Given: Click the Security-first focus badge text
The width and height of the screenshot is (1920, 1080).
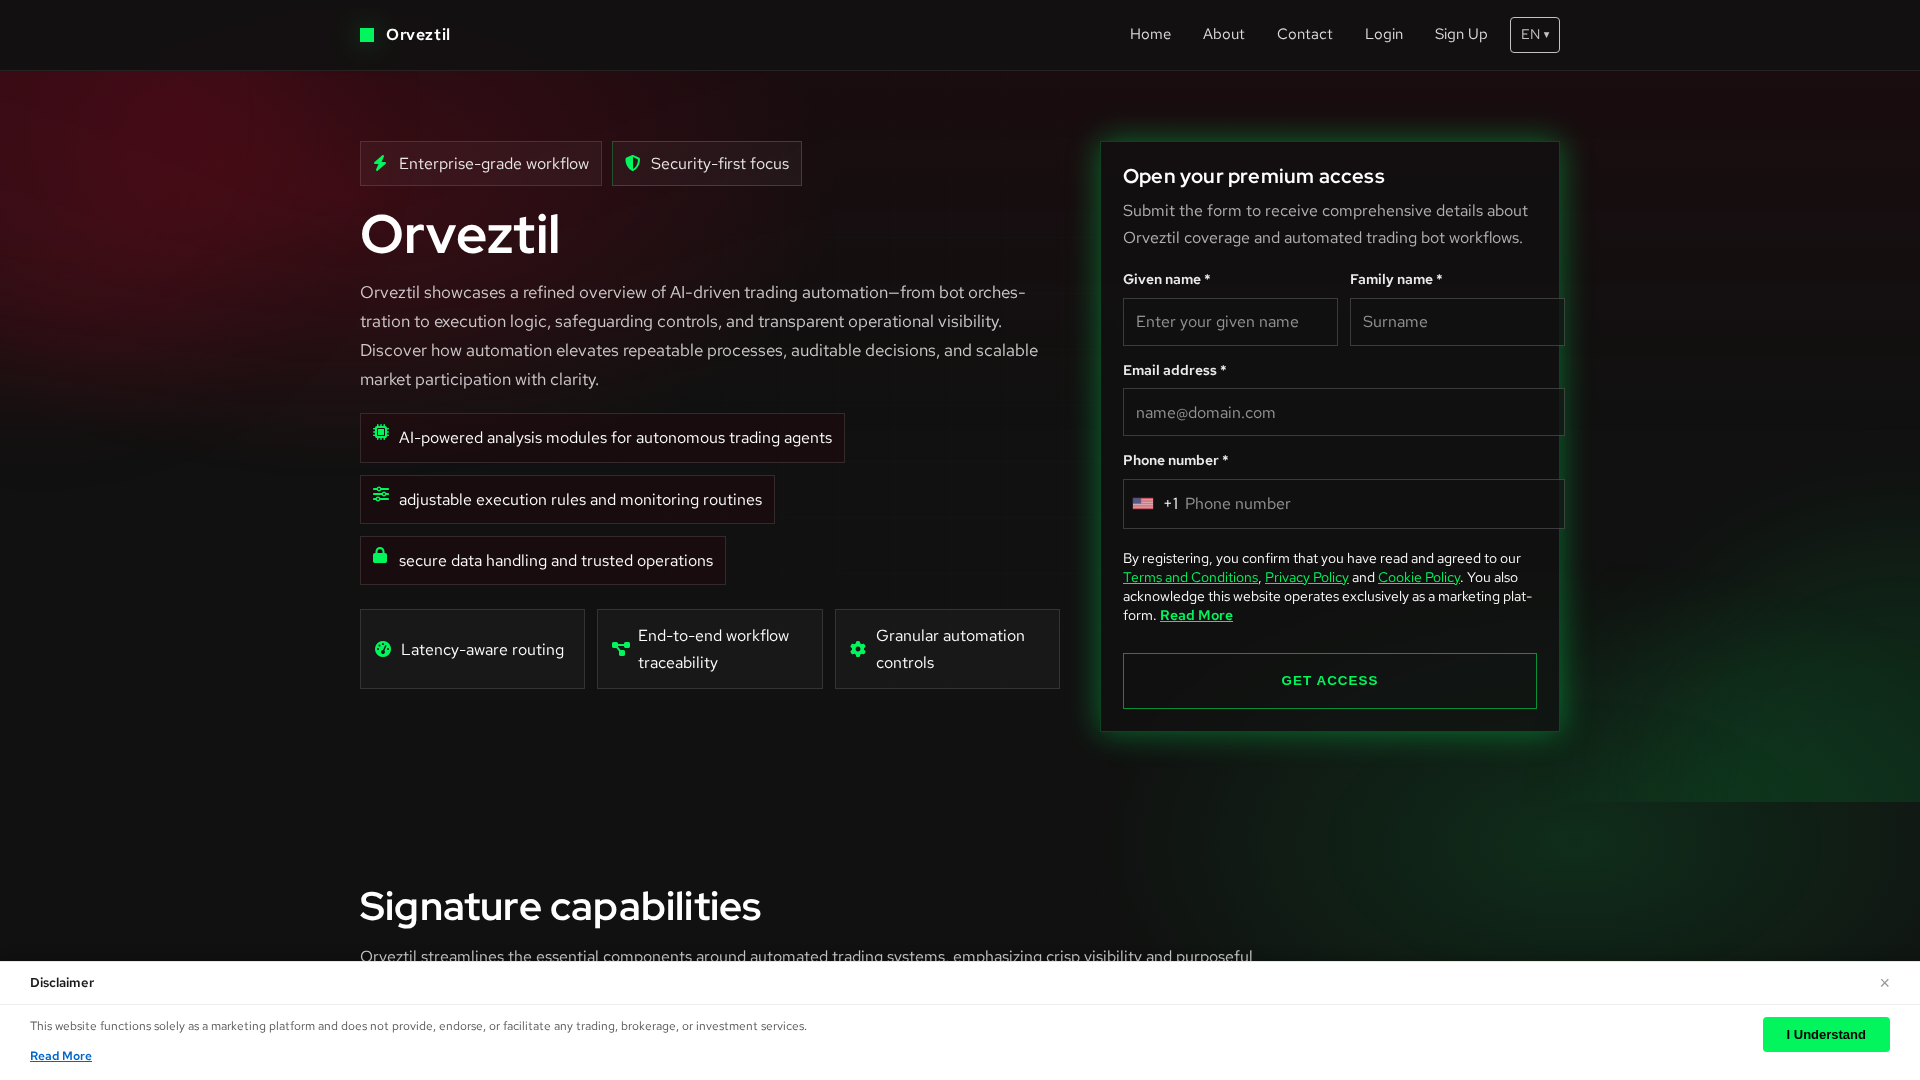Looking at the screenshot, I should (720, 163).
